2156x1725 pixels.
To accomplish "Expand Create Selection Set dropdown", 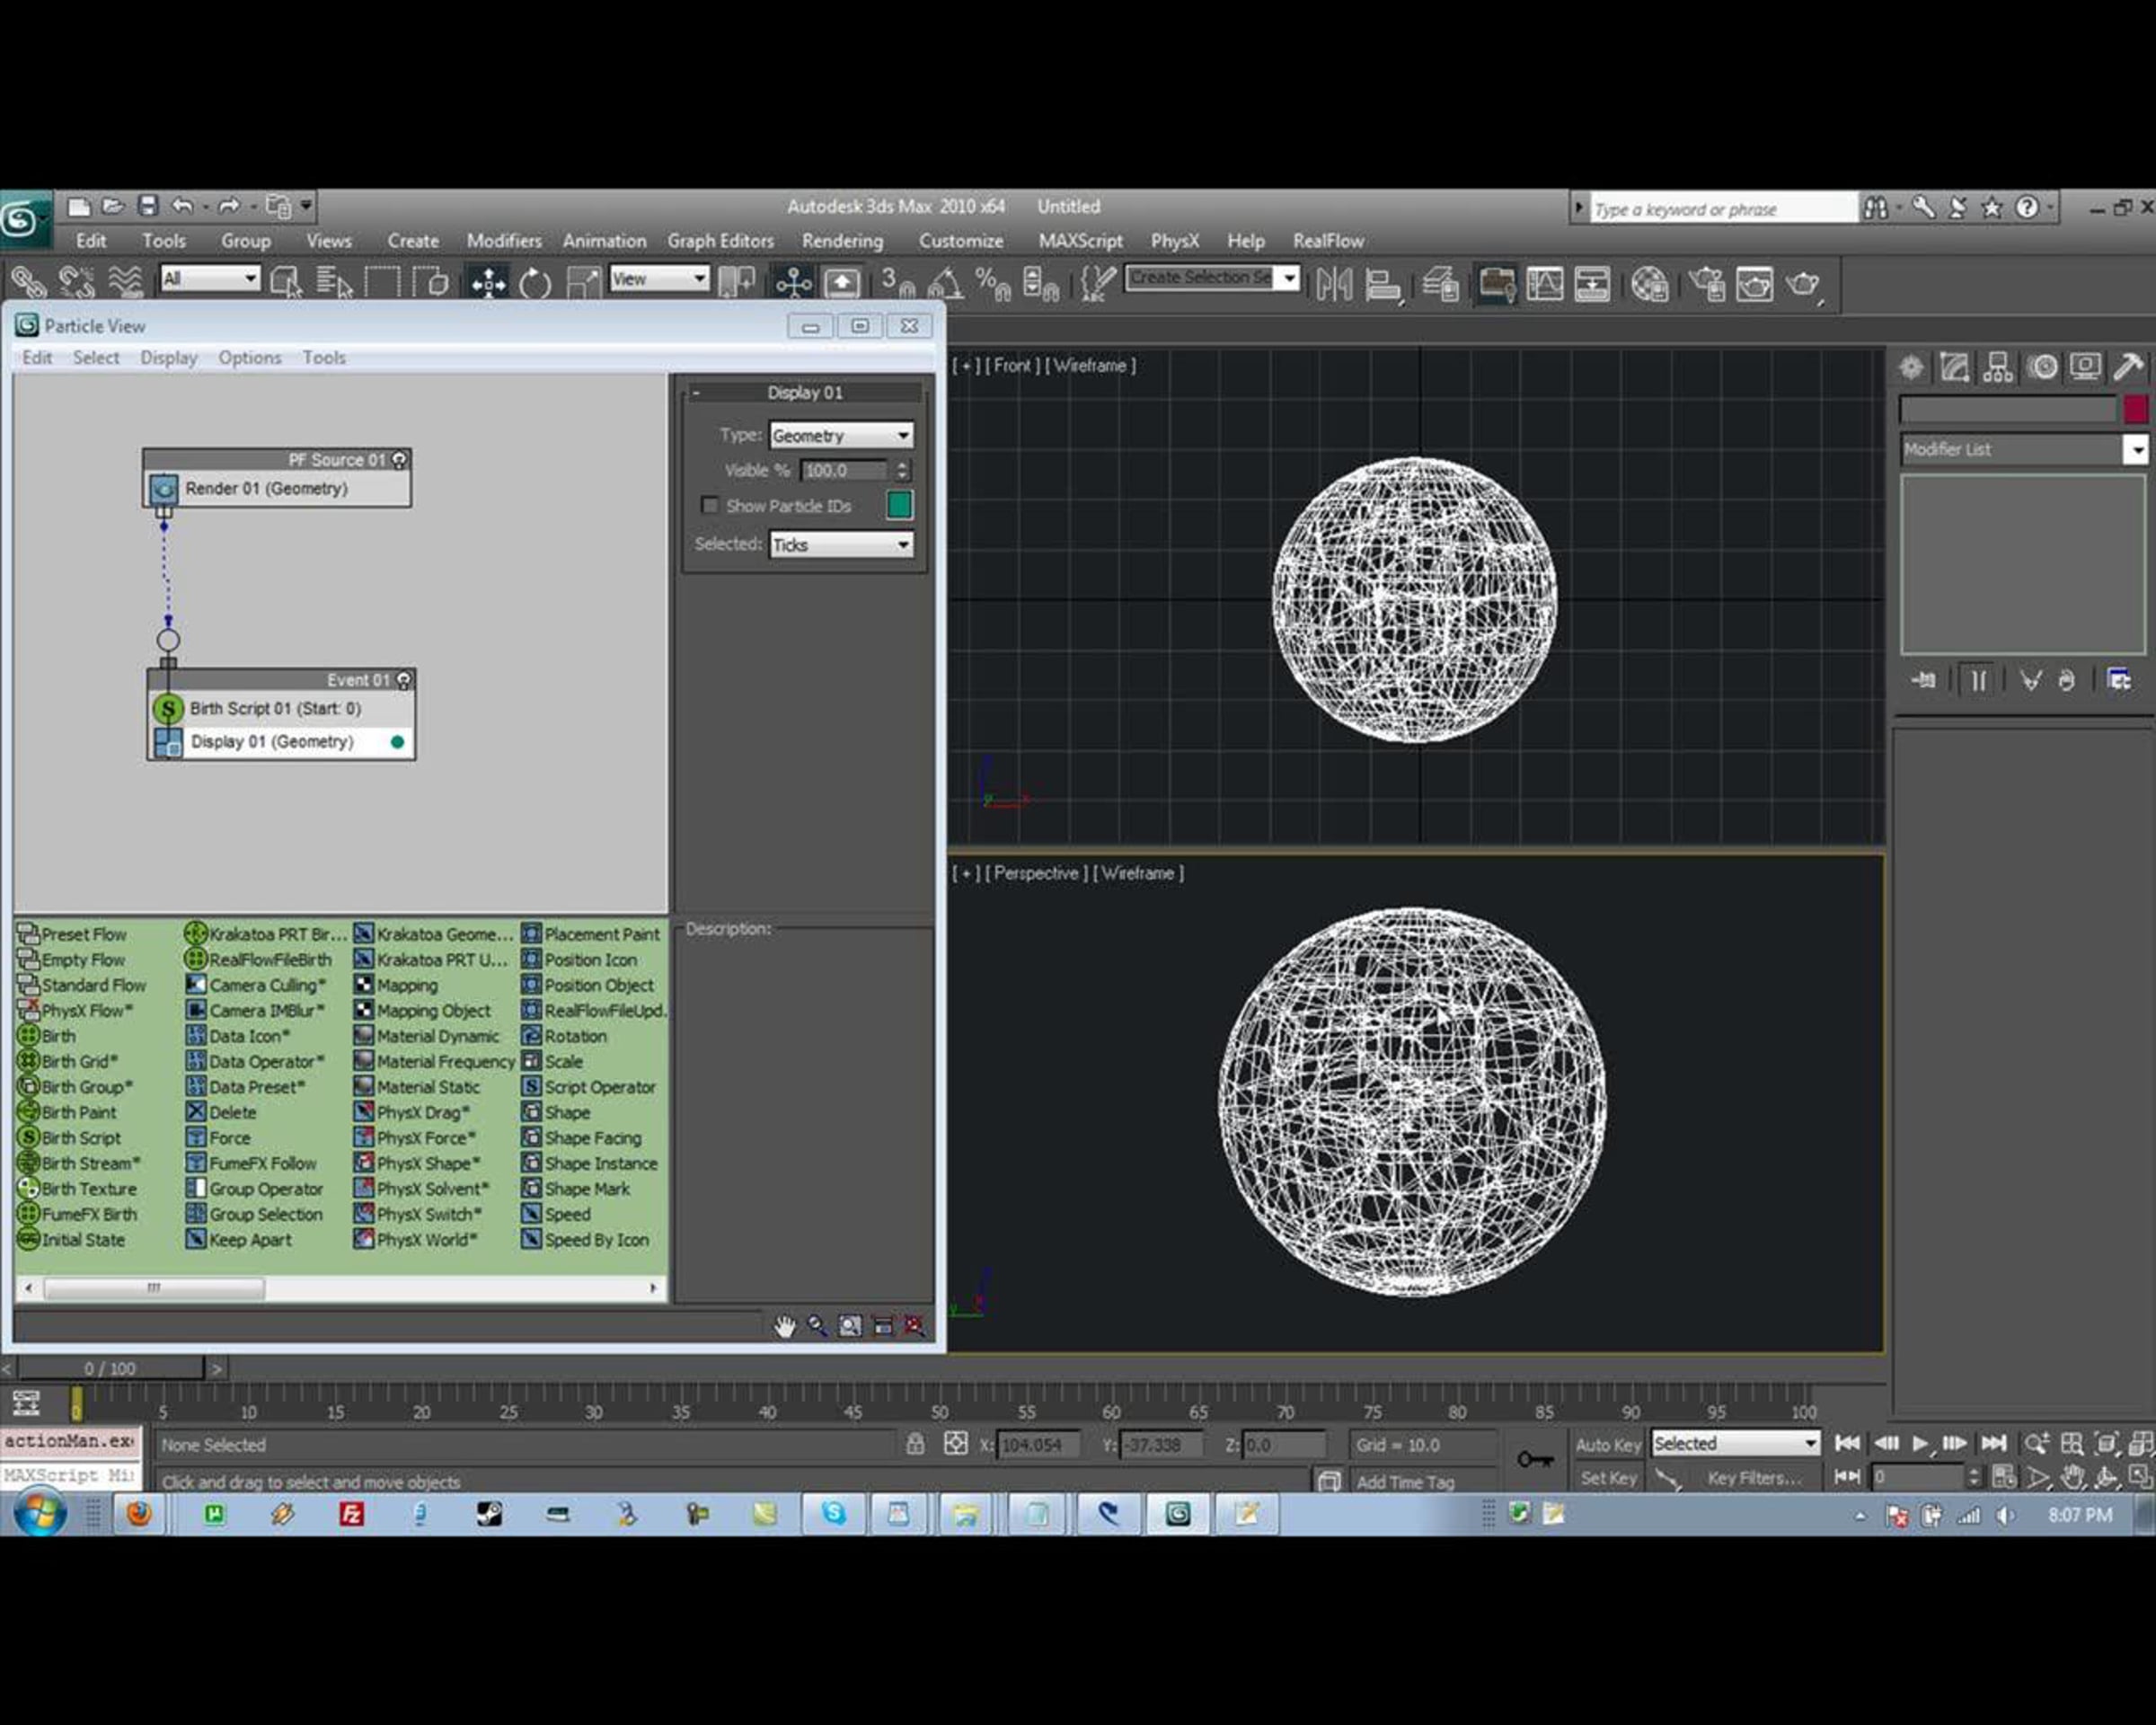I will (x=1290, y=278).
